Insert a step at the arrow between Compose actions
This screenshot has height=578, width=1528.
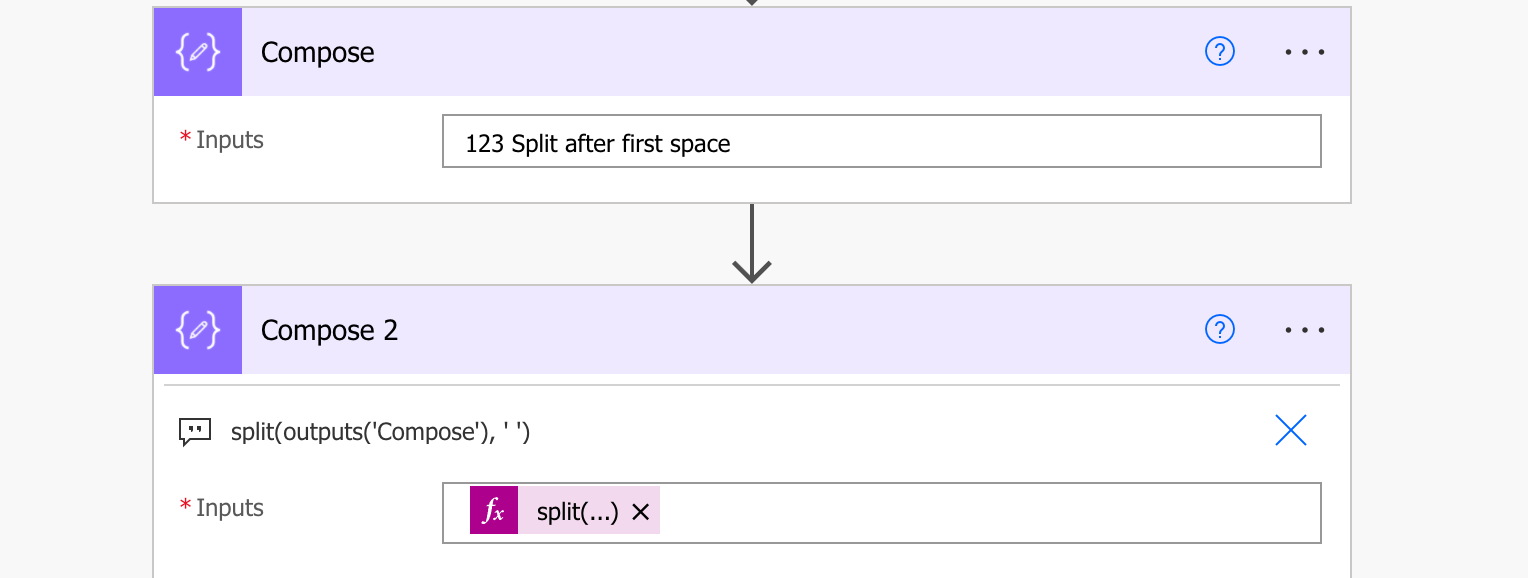pos(752,244)
